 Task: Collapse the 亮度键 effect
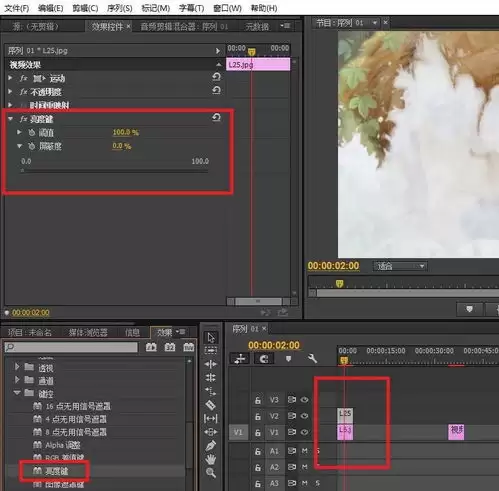point(10,118)
